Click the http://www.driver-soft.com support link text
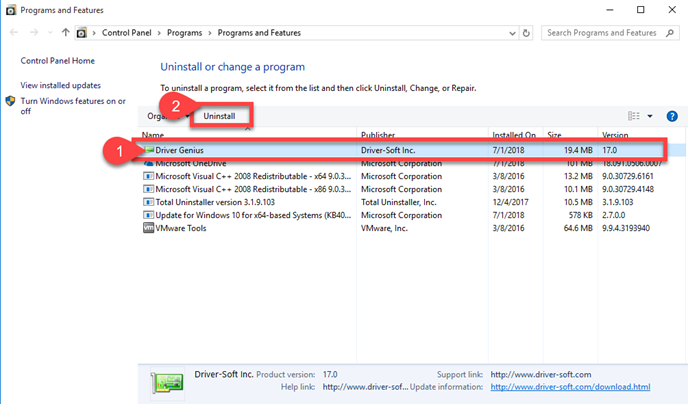 (x=541, y=375)
